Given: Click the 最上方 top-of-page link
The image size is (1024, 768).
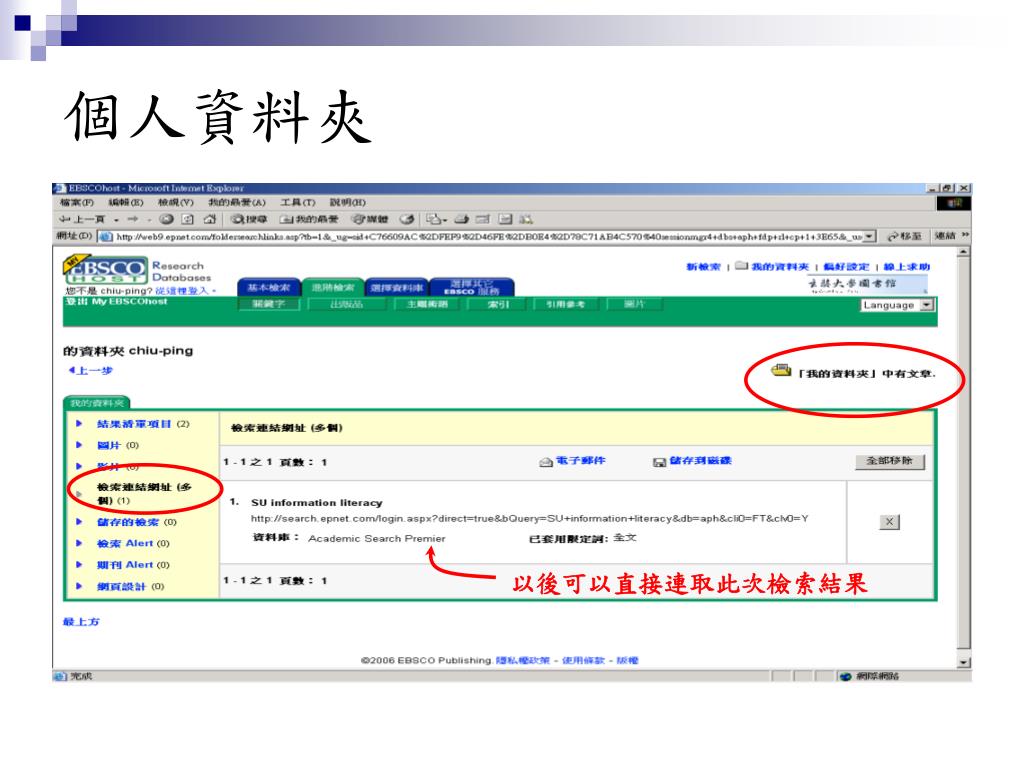Looking at the screenshot, I should pyautogui.click(x=81, y=622).
